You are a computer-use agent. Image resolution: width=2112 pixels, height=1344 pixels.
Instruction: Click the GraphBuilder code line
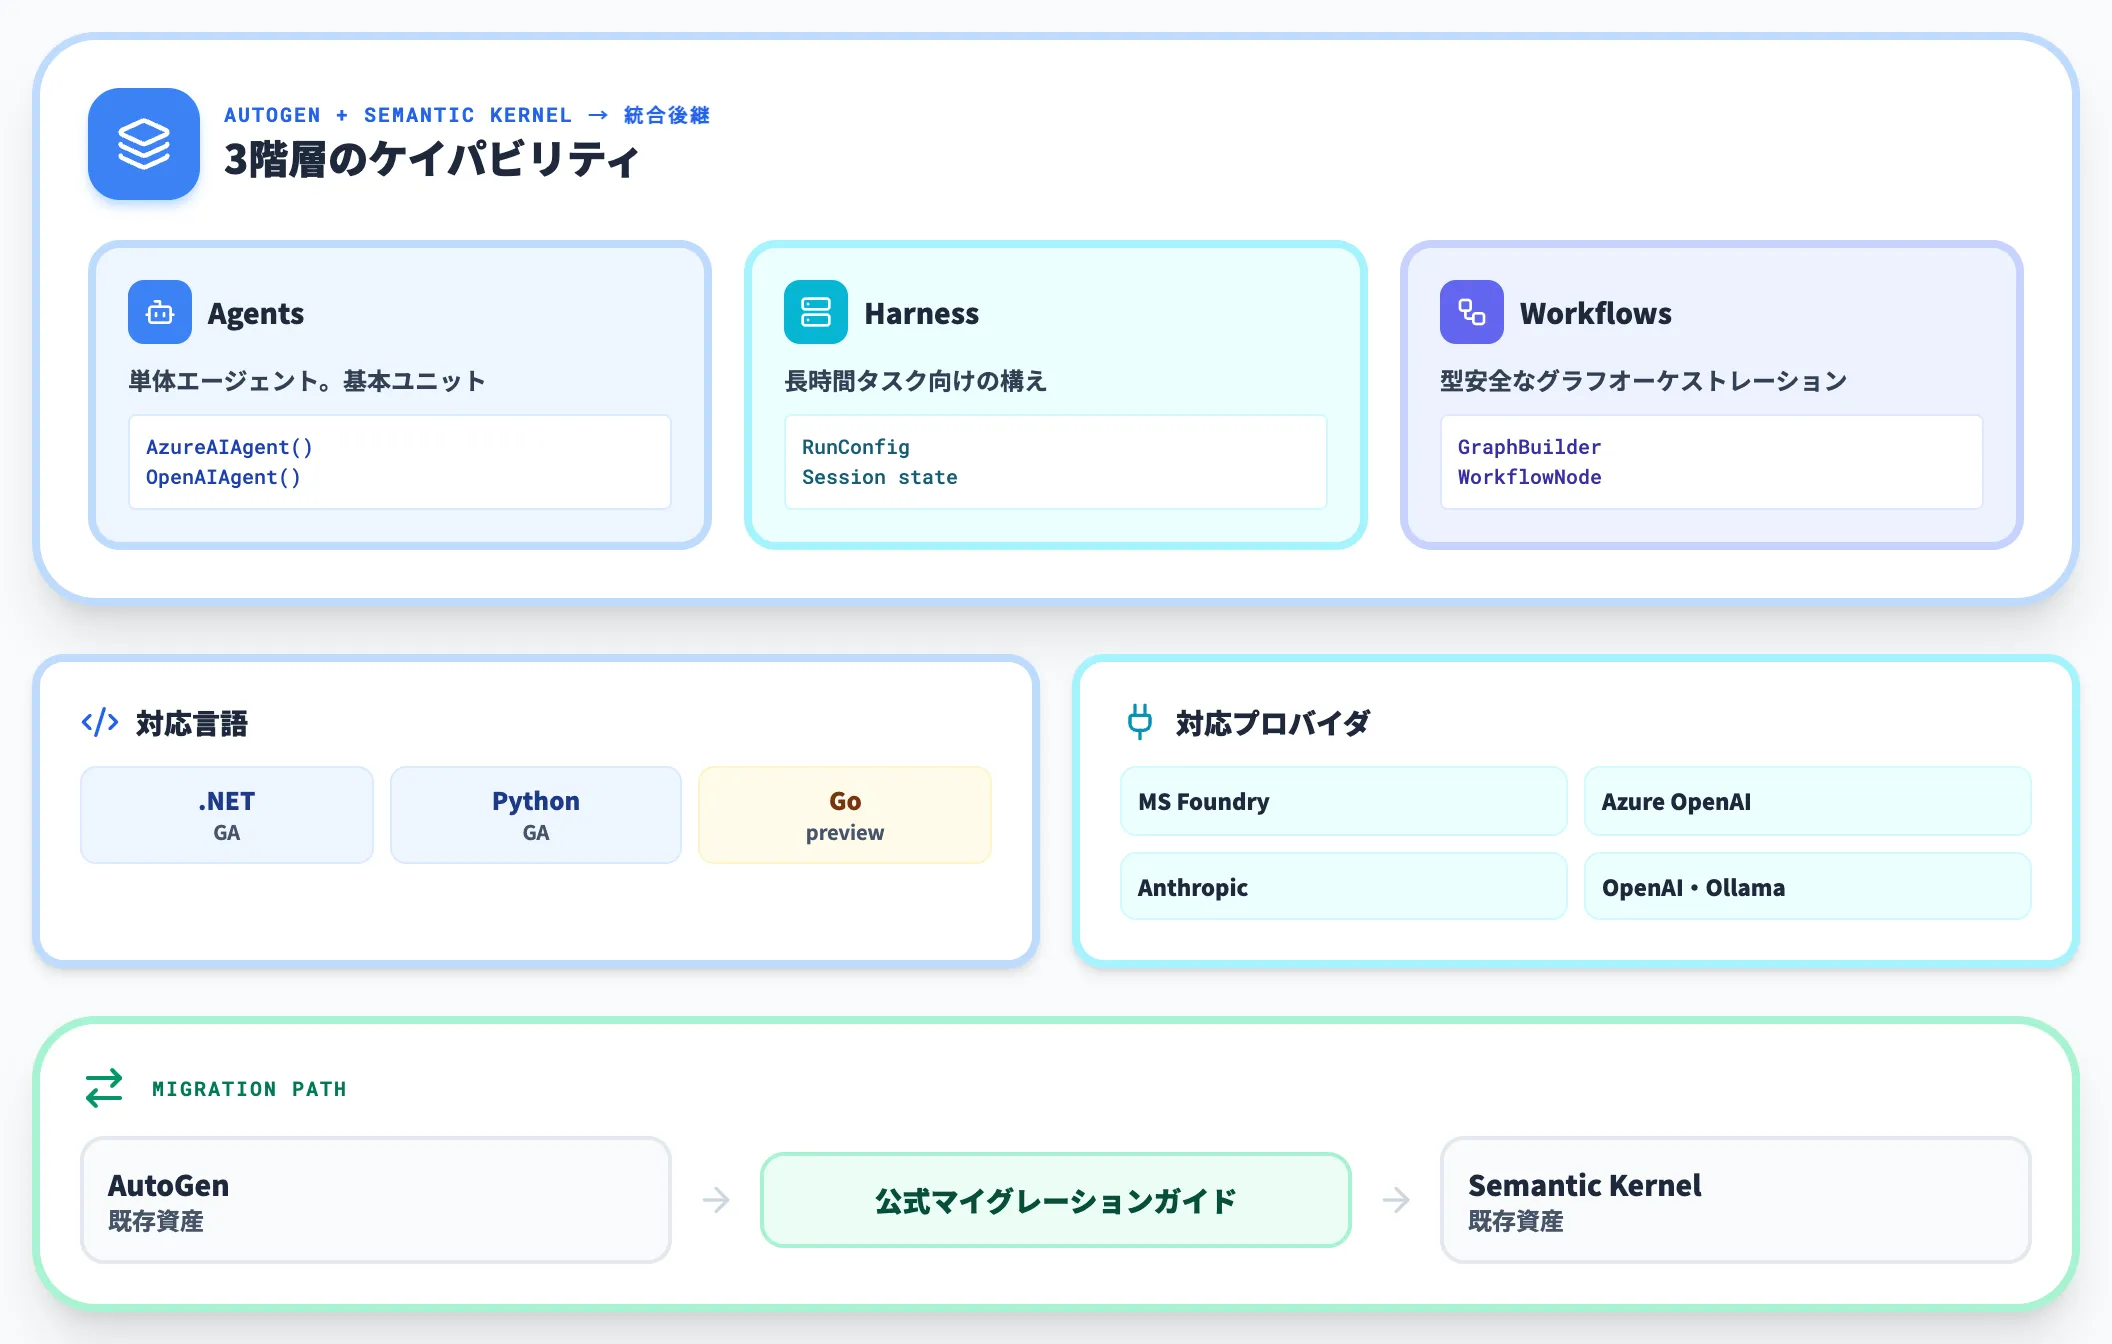1529,447
